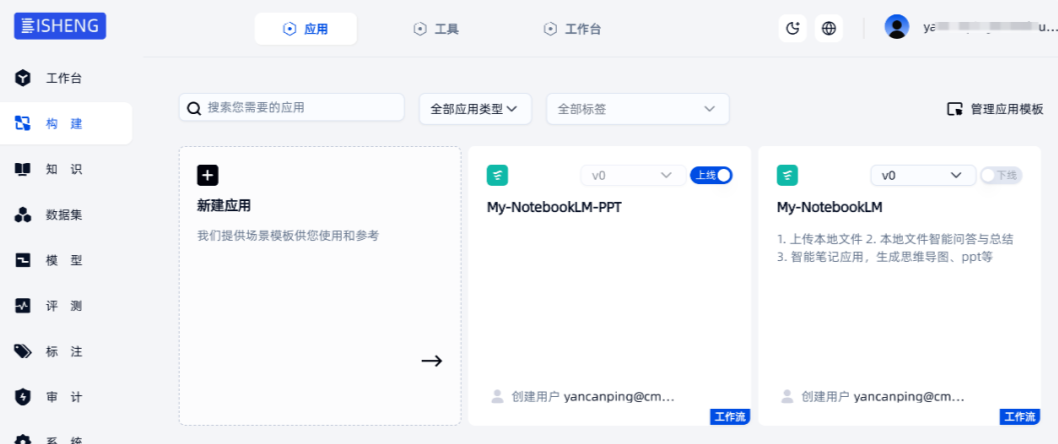Image resolution: width=1058 pixels, height=444 pixels.
Task: Click the My-NotebookLM description text
Action: (x=895, y=248)
